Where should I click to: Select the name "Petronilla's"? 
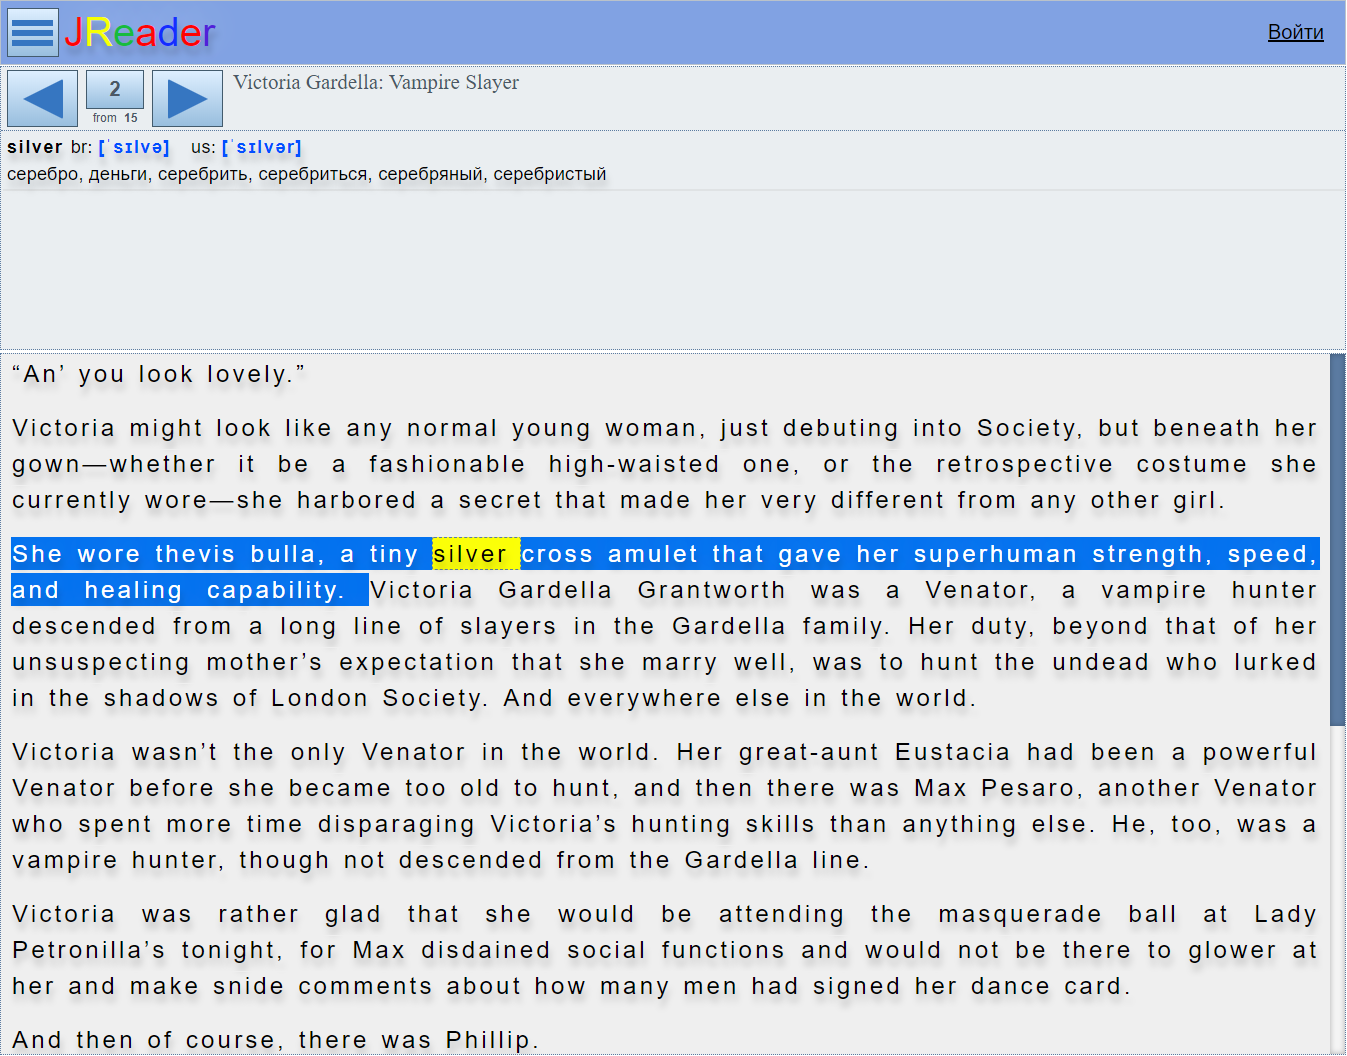pos(89,950)
